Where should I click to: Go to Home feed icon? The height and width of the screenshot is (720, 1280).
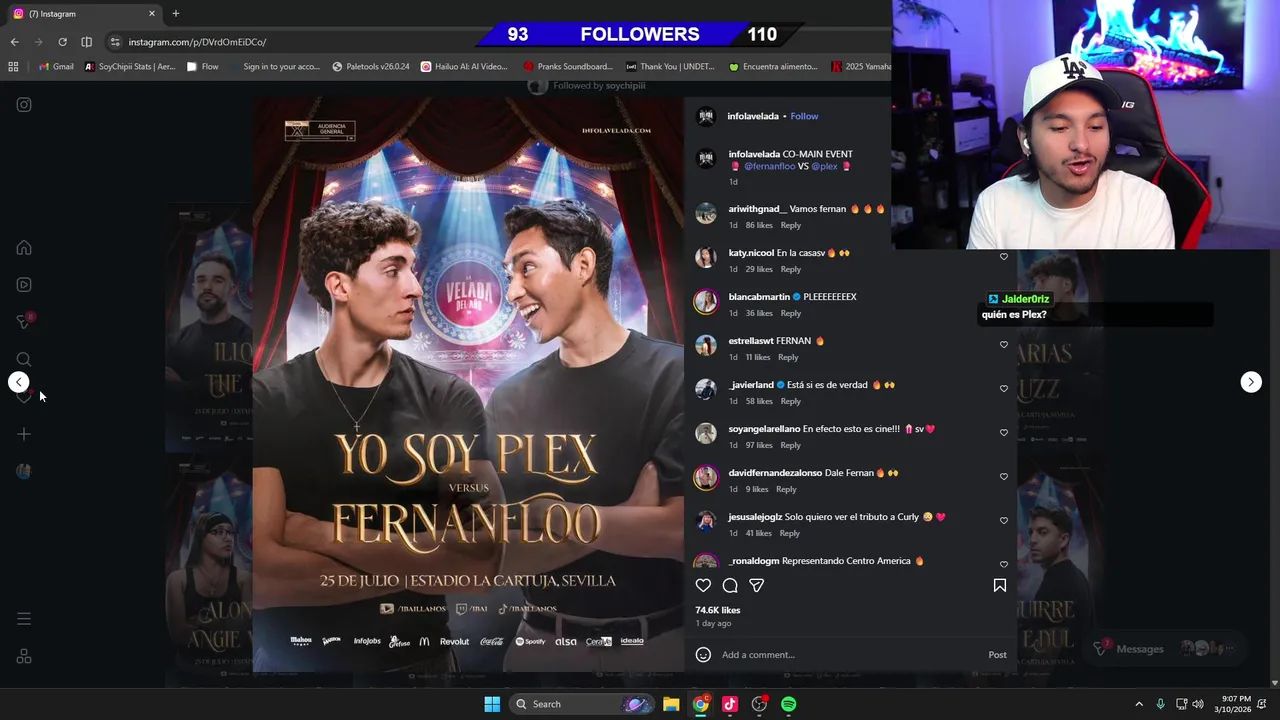[24, 248]
